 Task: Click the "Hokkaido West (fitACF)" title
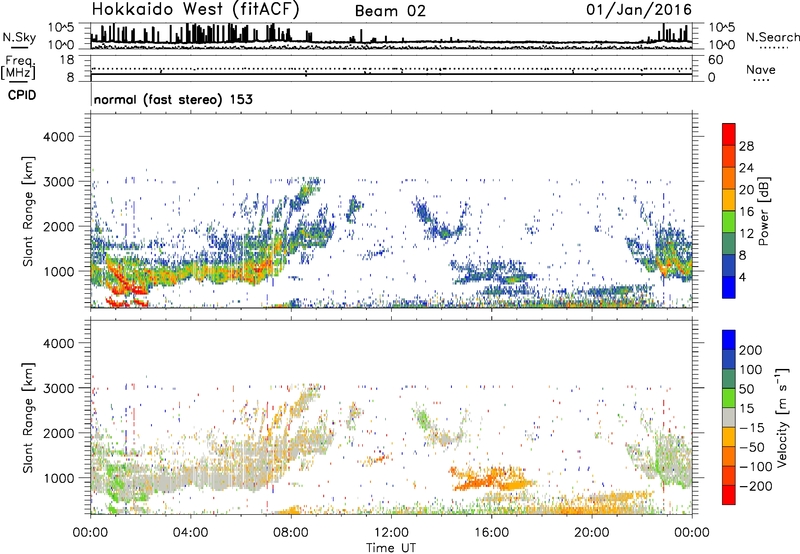[195, 9]
